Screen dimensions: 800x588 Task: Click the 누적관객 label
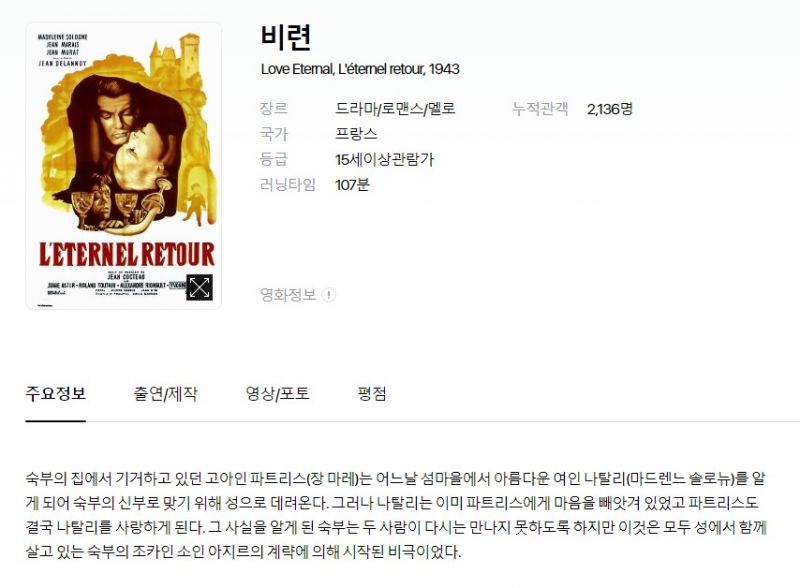pos(540,109)
